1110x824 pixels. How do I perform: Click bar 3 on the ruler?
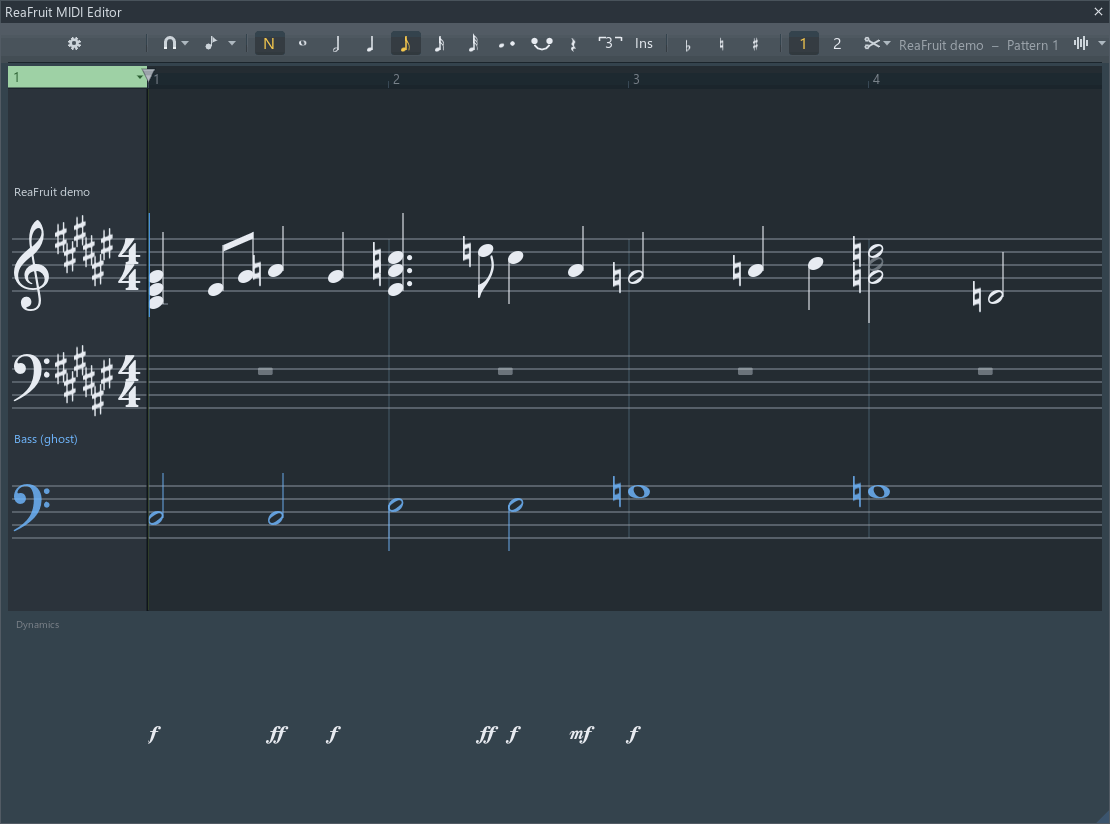[636, 79]
